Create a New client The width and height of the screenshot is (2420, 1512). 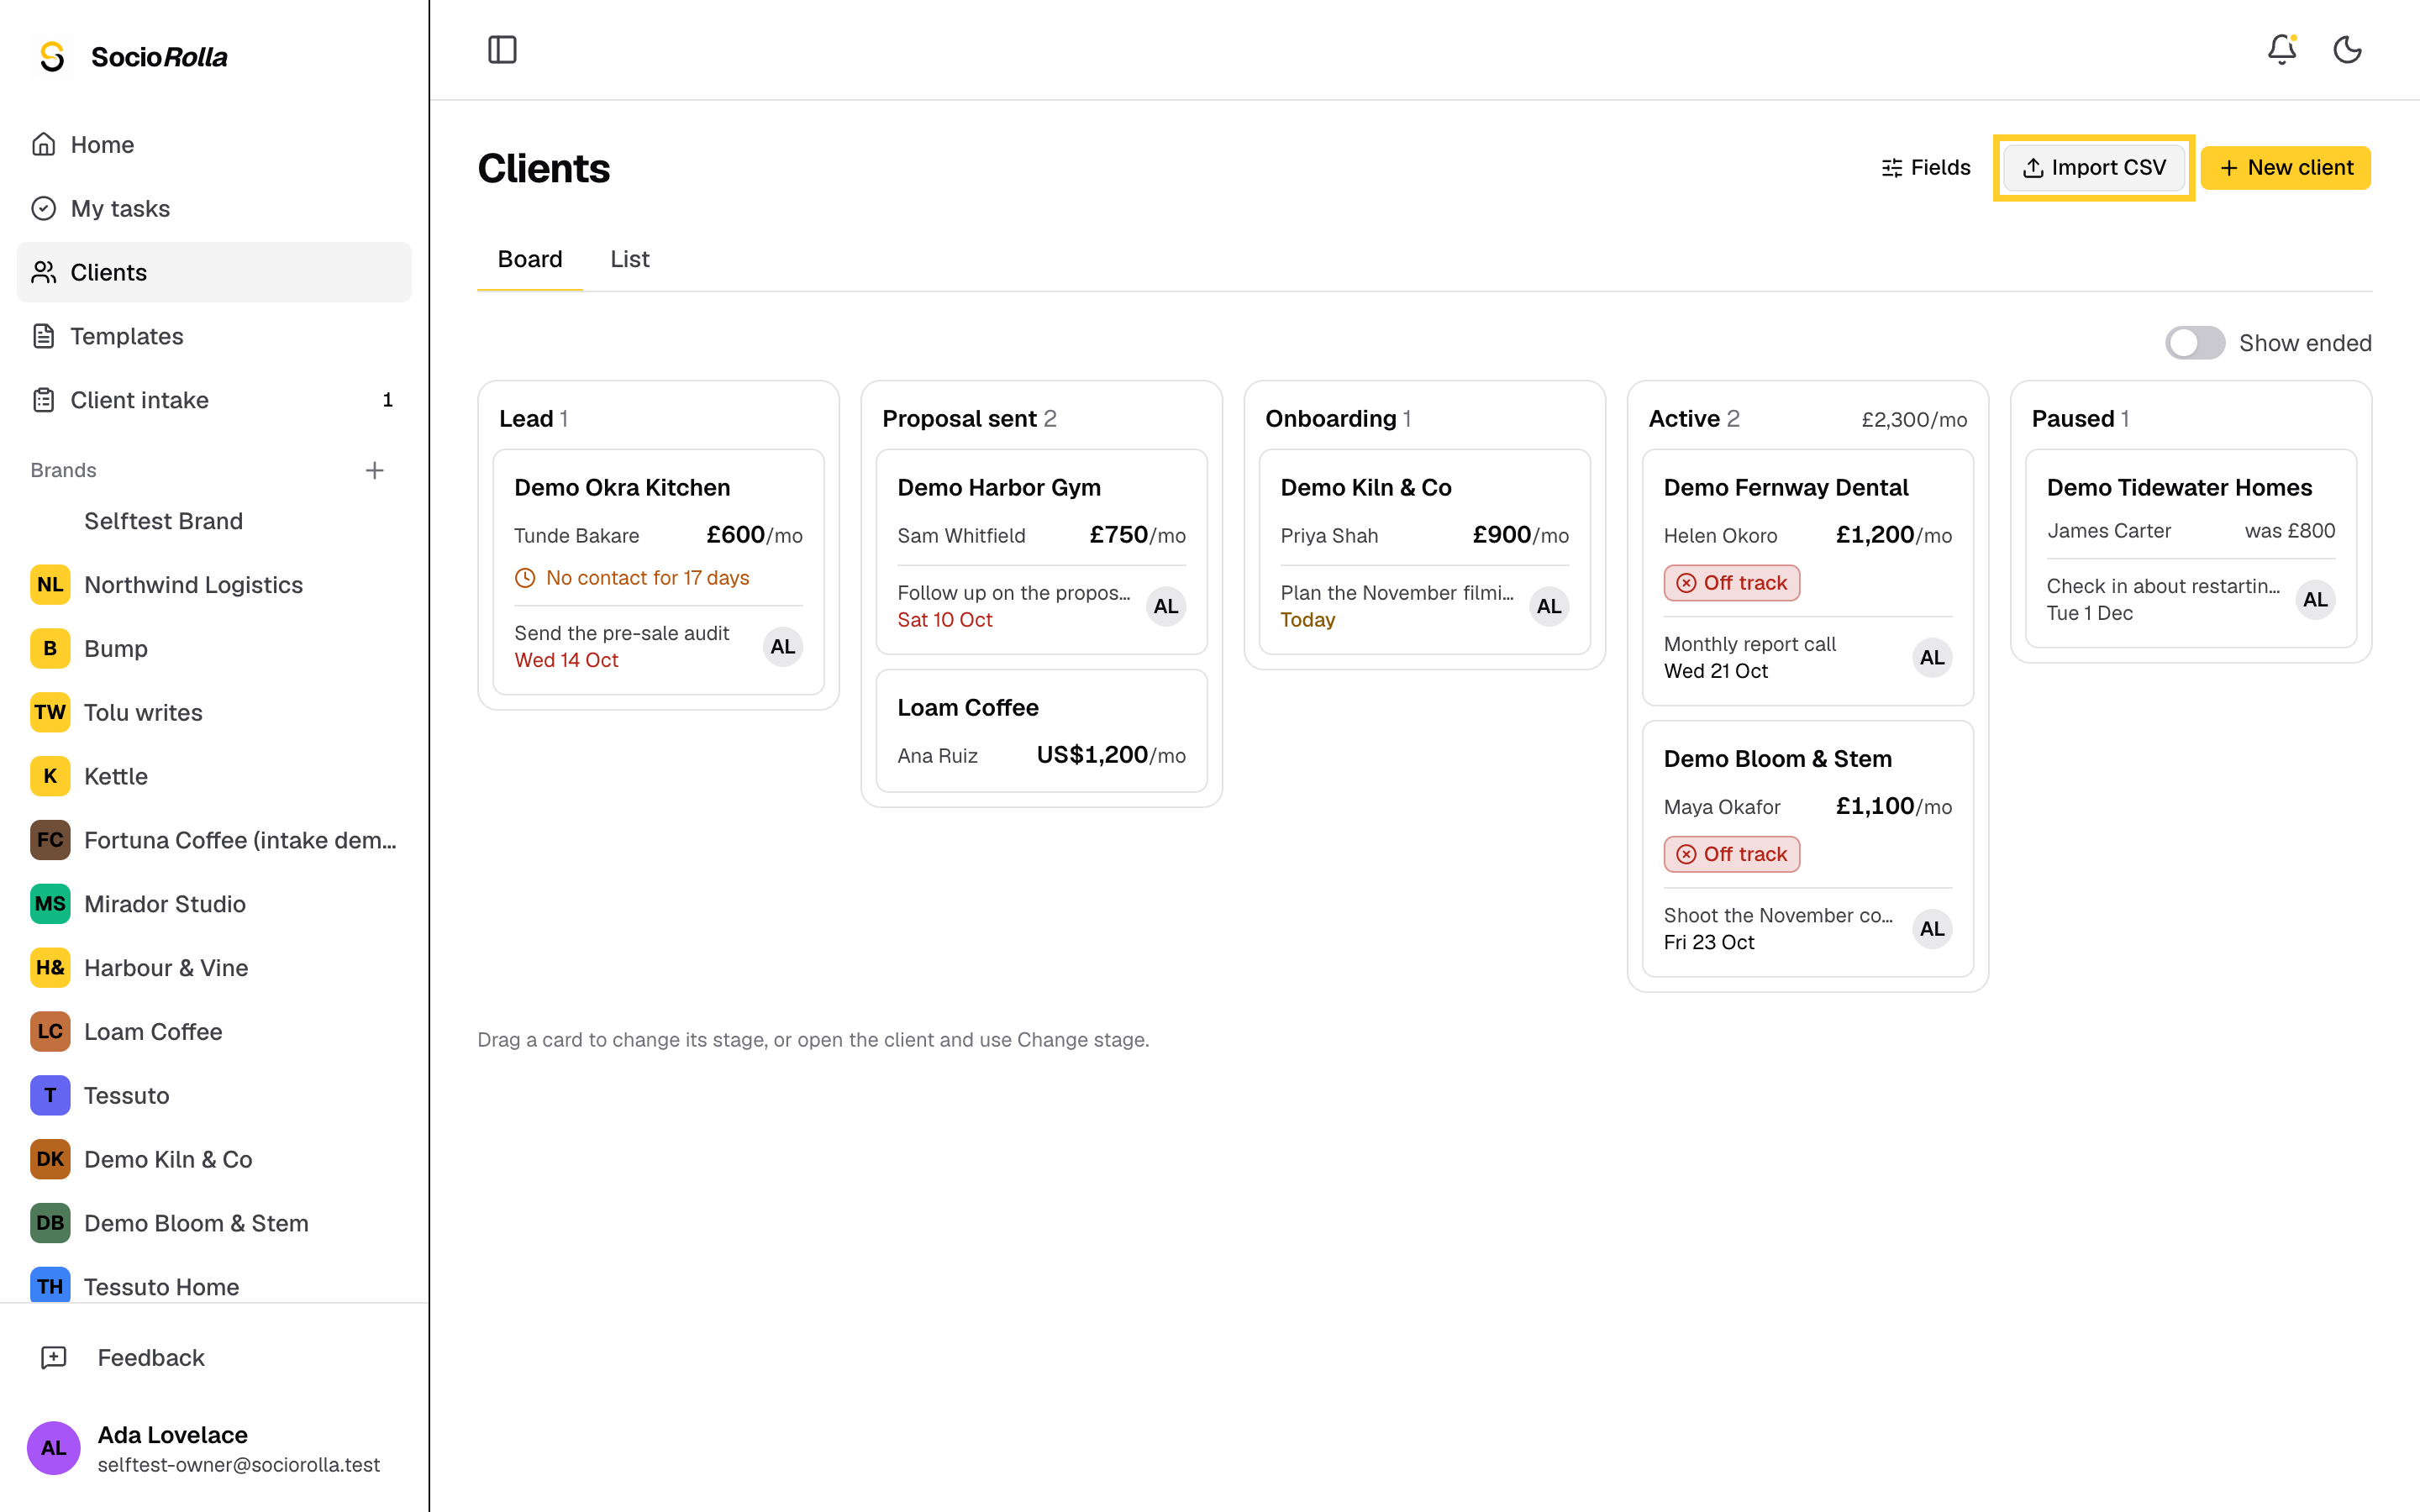(2285, 167)
